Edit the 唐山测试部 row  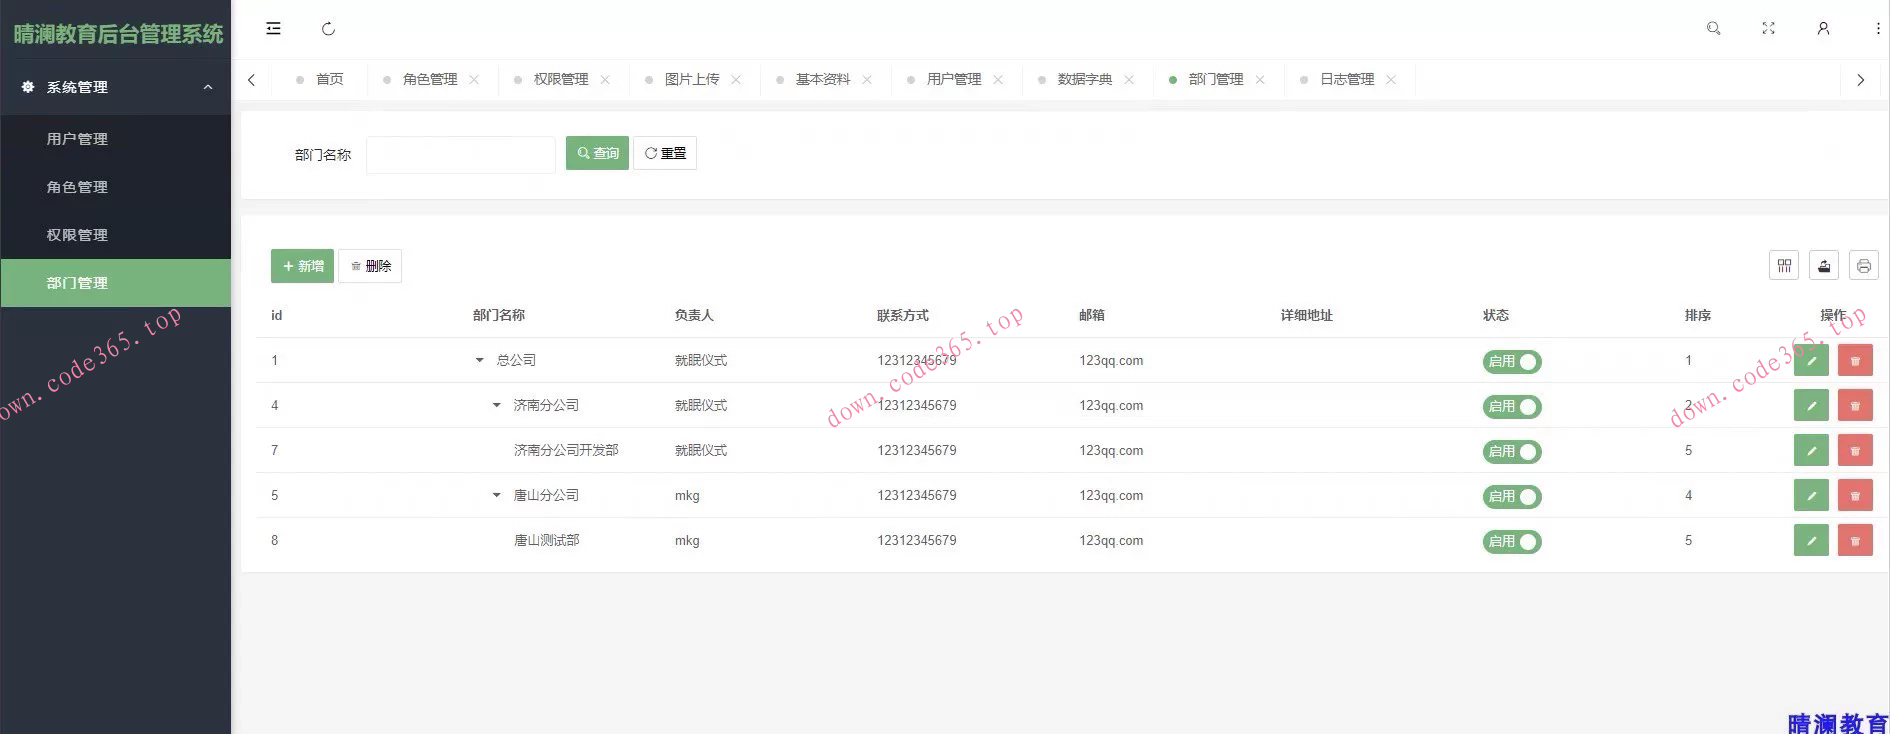point(1811,540)
